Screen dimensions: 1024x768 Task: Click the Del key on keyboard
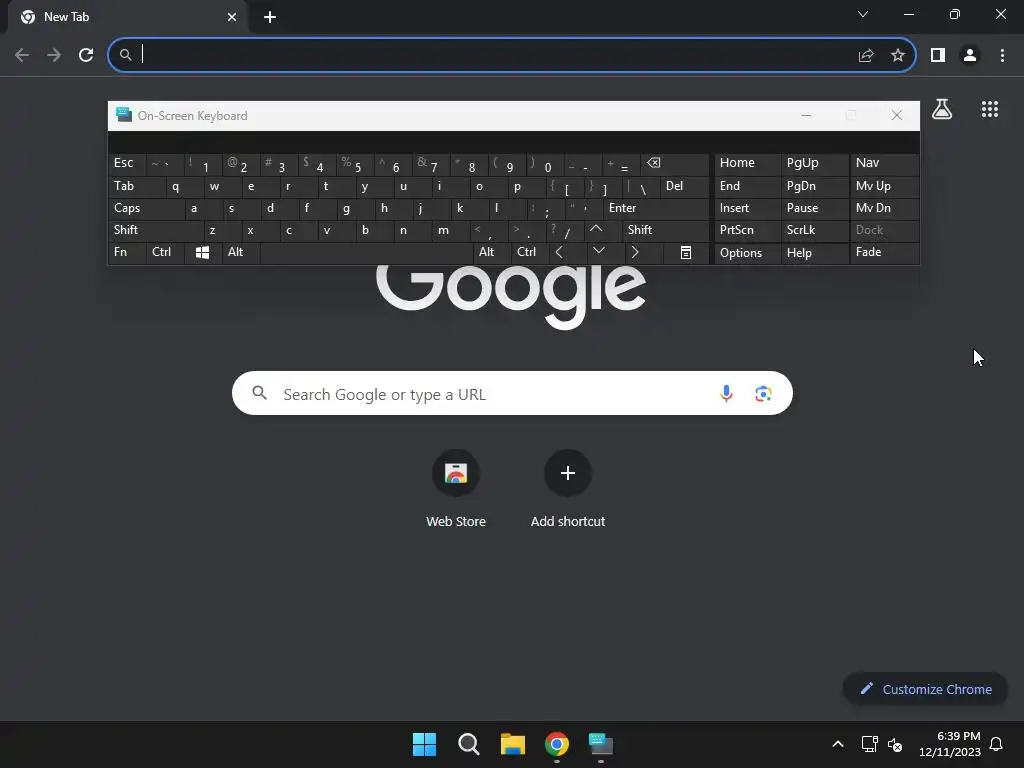684,186
